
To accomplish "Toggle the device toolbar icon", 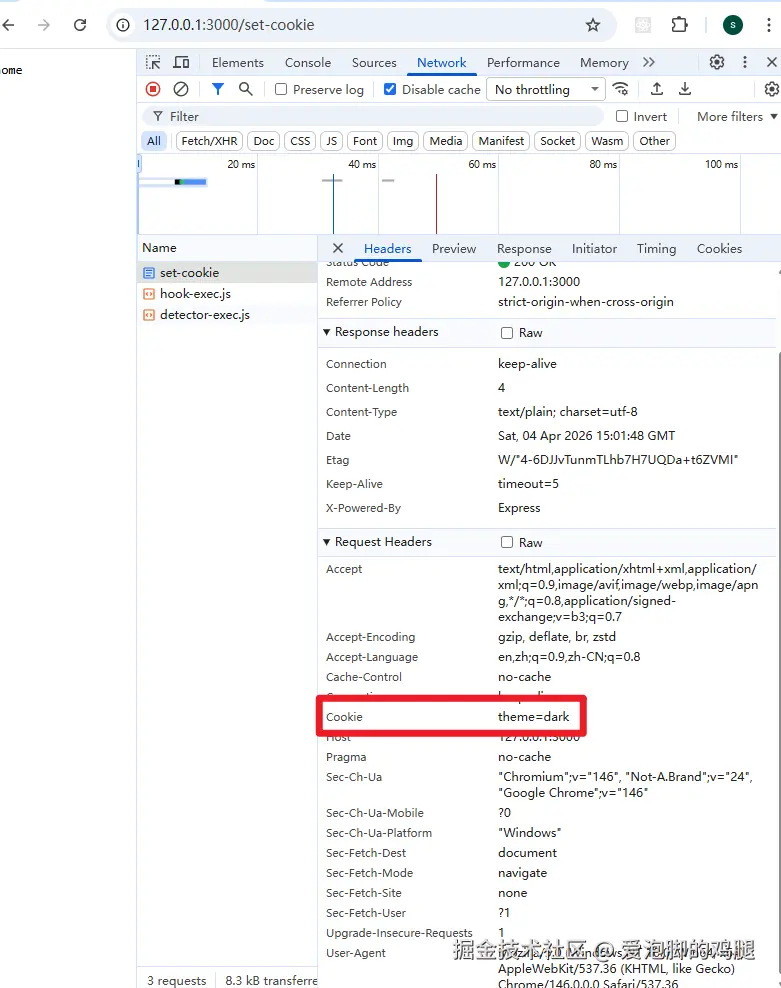I will coord(182,62).
